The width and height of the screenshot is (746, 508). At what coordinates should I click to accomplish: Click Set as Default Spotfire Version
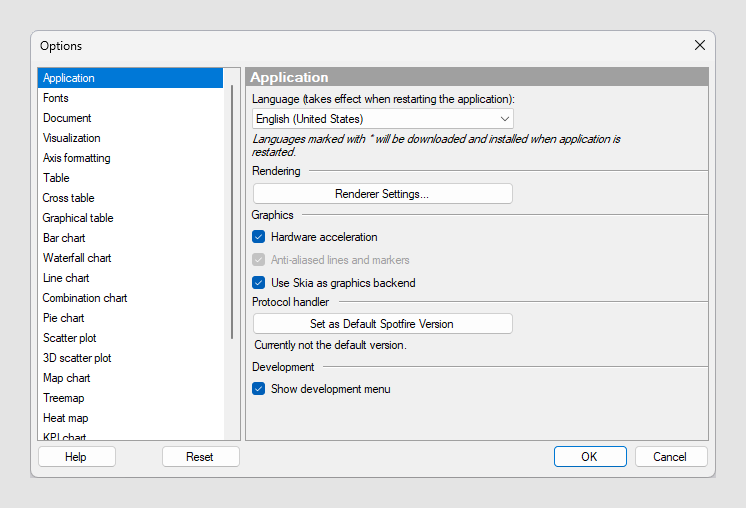[382, 324]
